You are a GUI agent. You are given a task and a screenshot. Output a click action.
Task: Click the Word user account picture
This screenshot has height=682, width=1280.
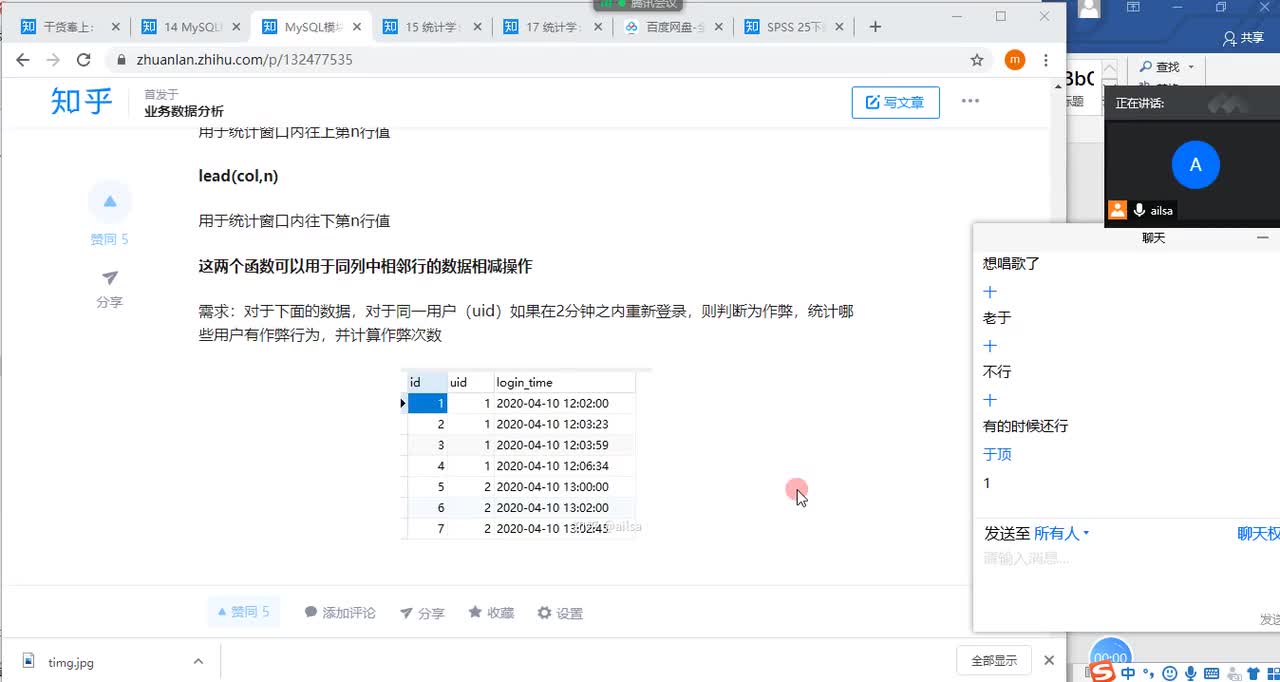(x=1088, y=9)
